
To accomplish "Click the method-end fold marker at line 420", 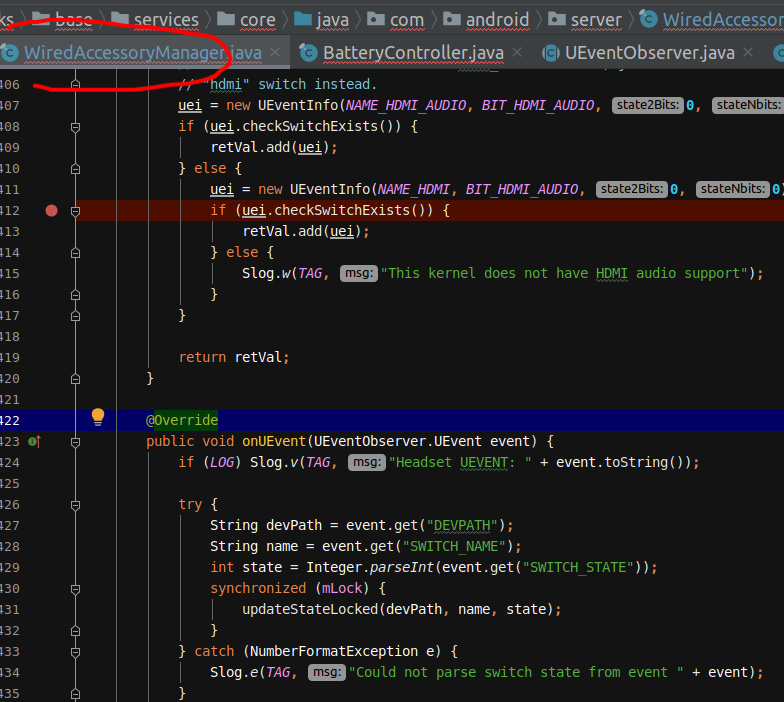I will [x=76, y=379].
